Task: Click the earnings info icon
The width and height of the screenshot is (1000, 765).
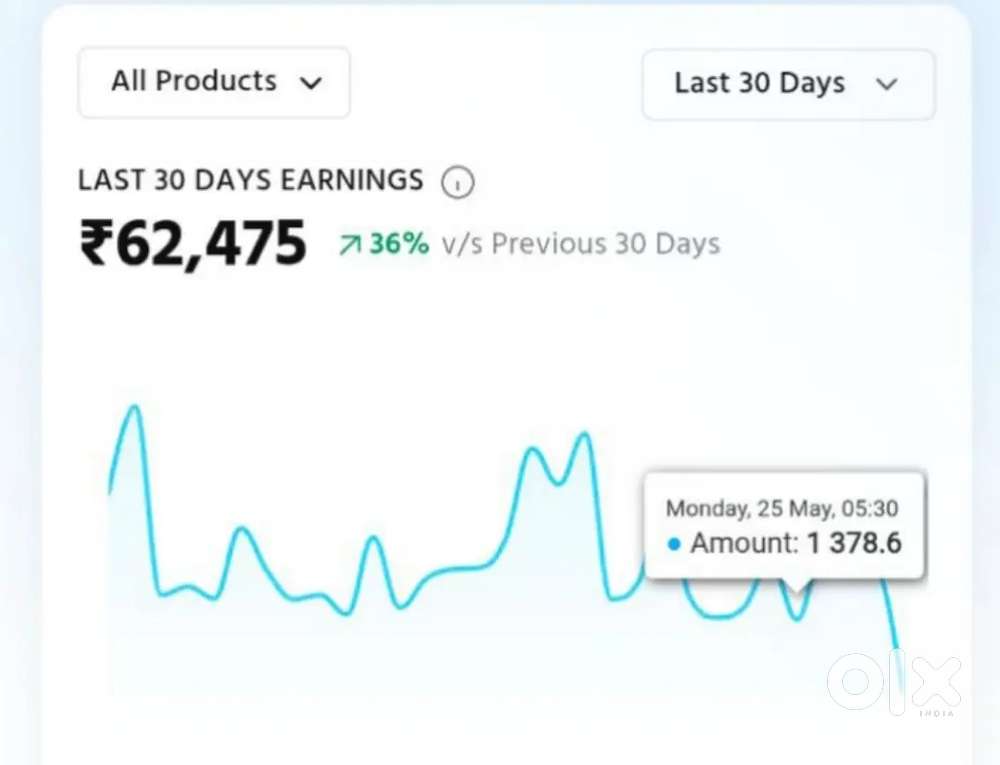Action: point(457,182)
